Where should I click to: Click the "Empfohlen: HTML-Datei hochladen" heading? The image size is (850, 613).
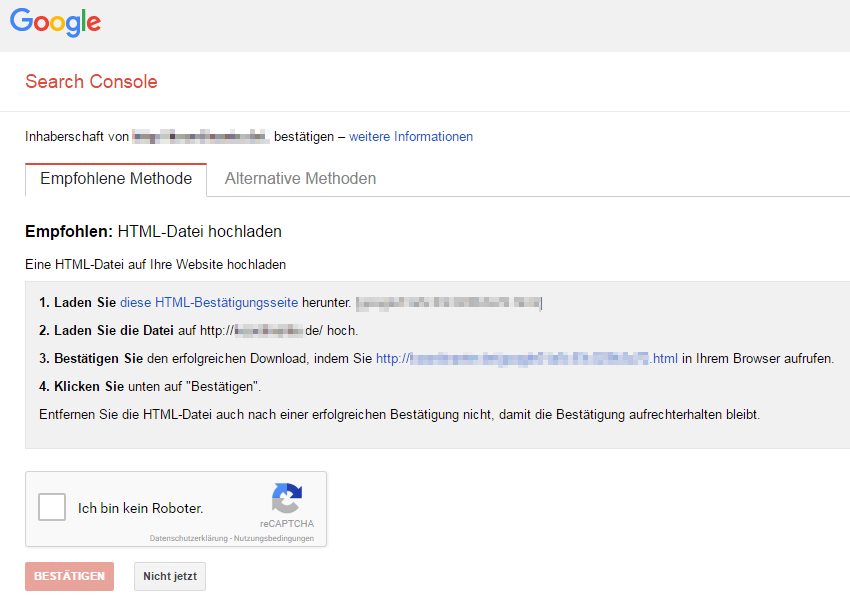(x=153, y=231)
